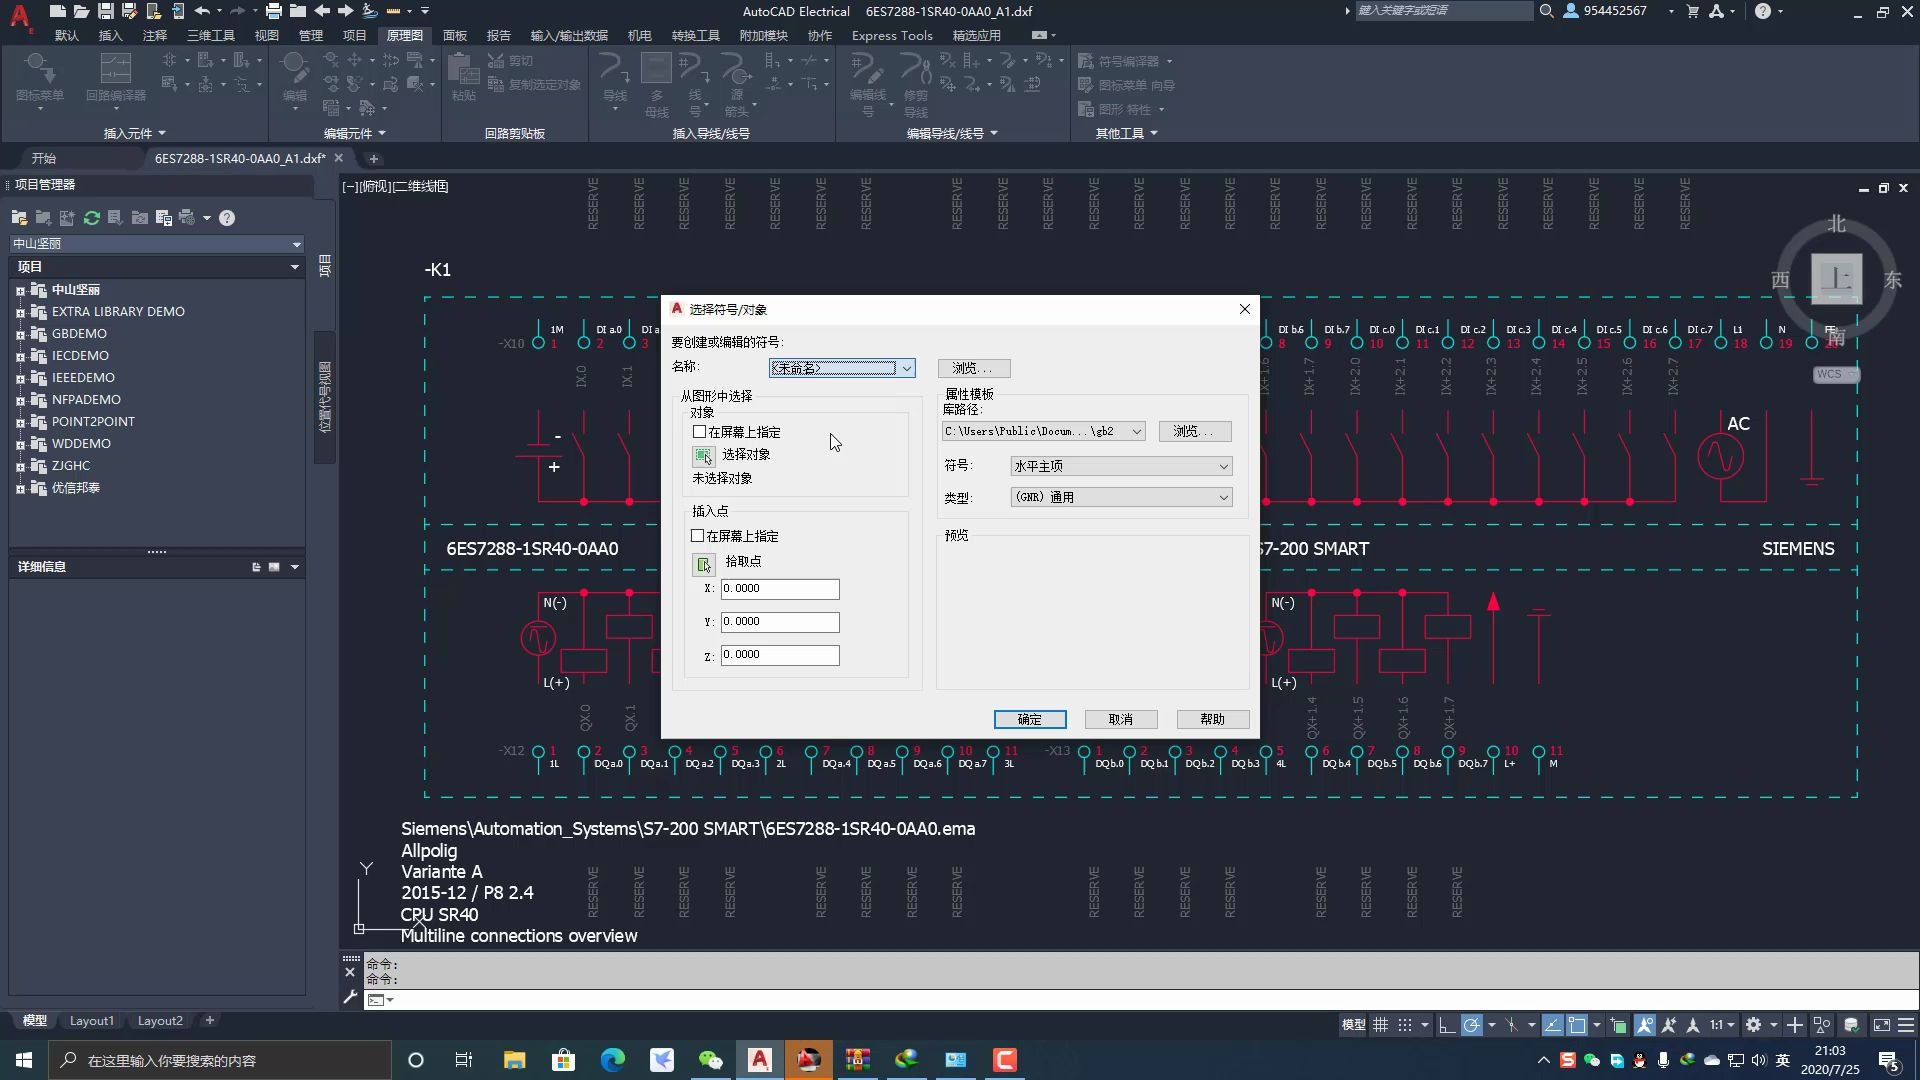Open the library path dropdown

click(x=1043, y=431)
